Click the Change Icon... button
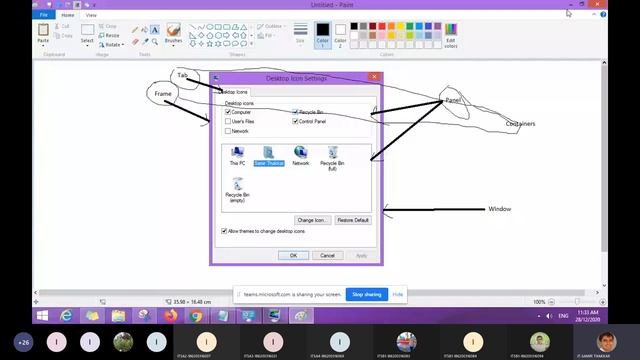 click(x=313, y=220)
